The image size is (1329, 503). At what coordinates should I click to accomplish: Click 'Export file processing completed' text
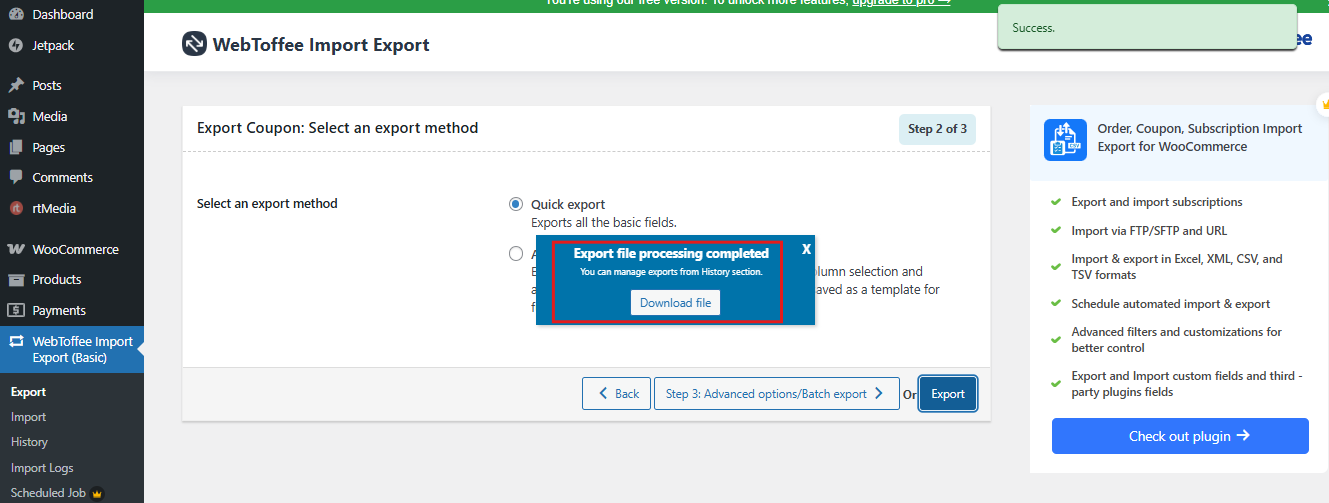coord(671,253)
